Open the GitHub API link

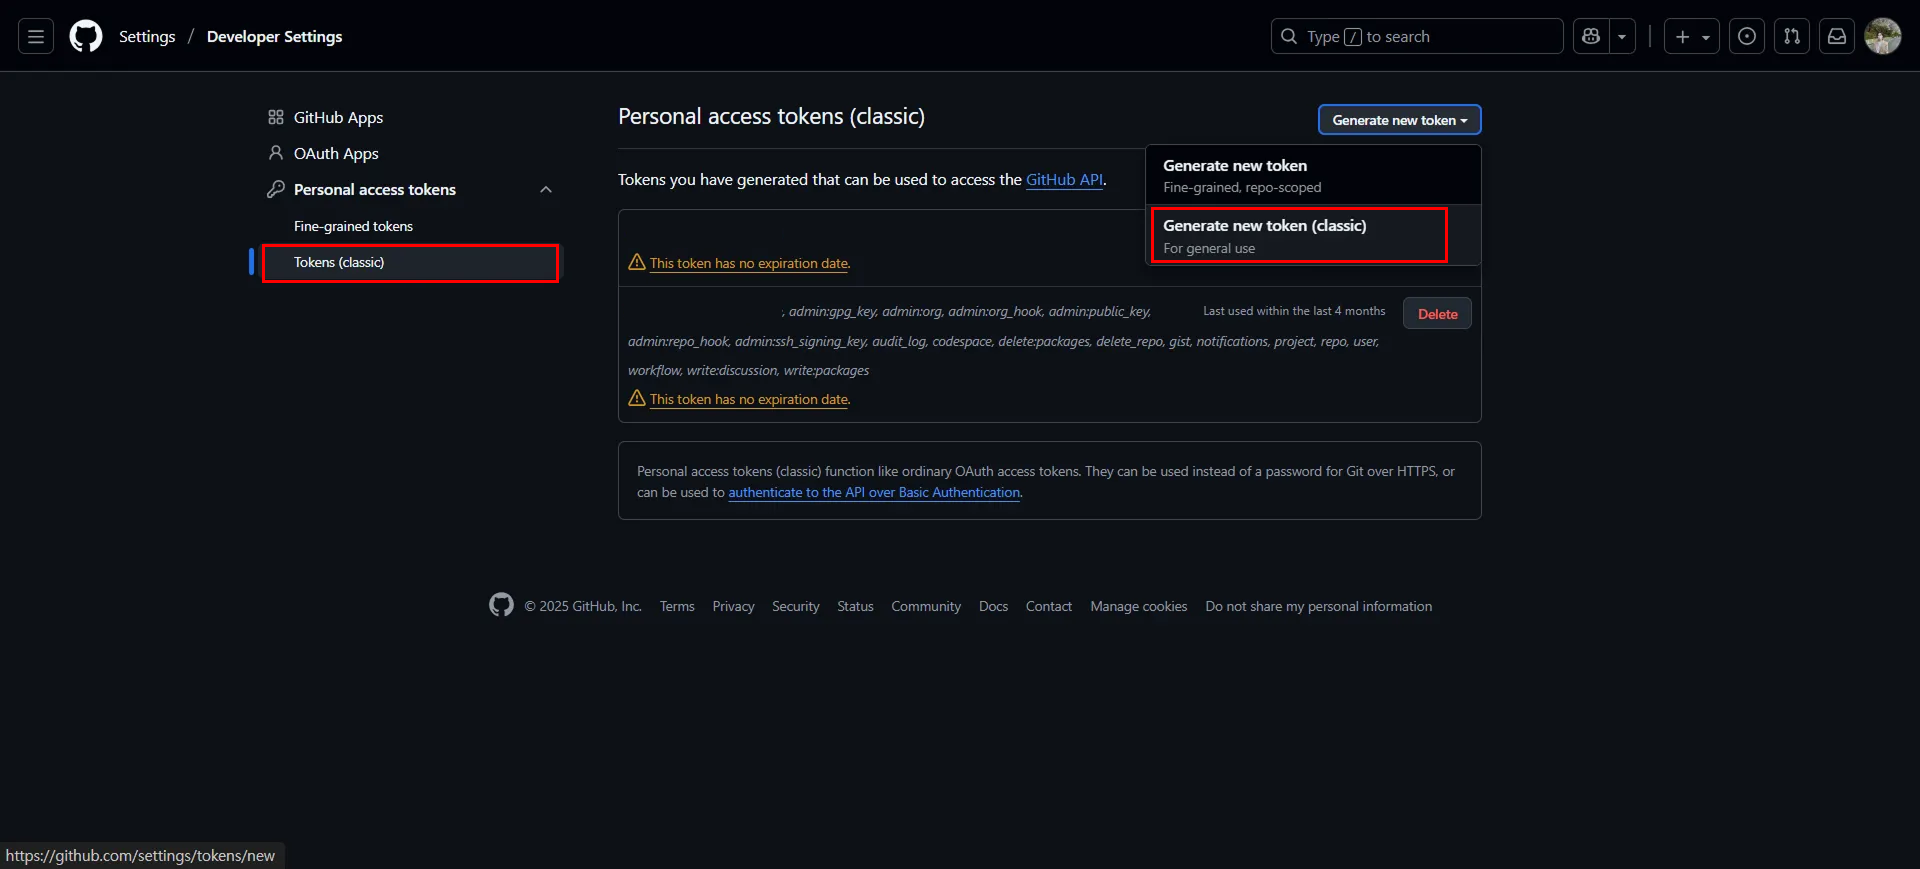[1064, 180]
